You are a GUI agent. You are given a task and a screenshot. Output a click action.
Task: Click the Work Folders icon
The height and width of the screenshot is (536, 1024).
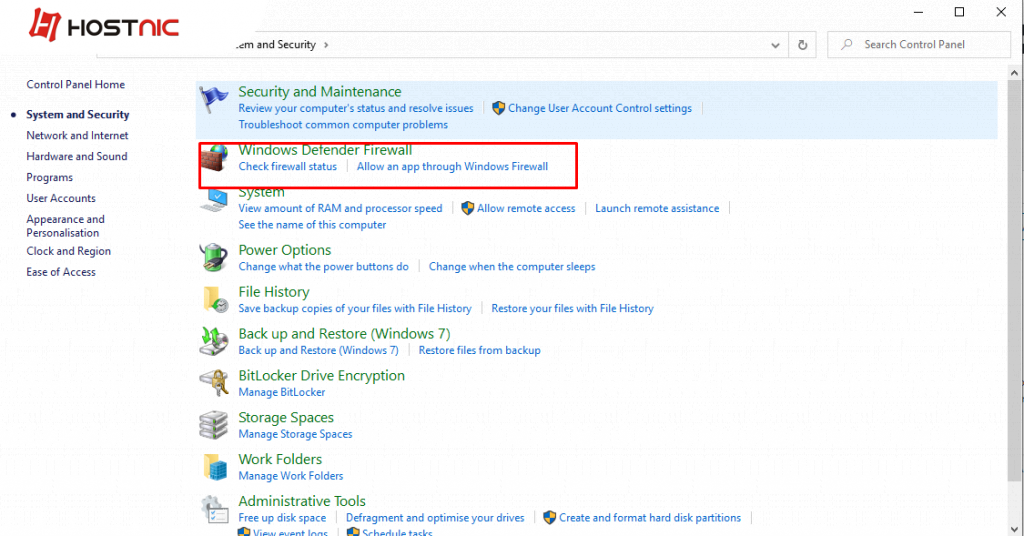coord(215,467)
